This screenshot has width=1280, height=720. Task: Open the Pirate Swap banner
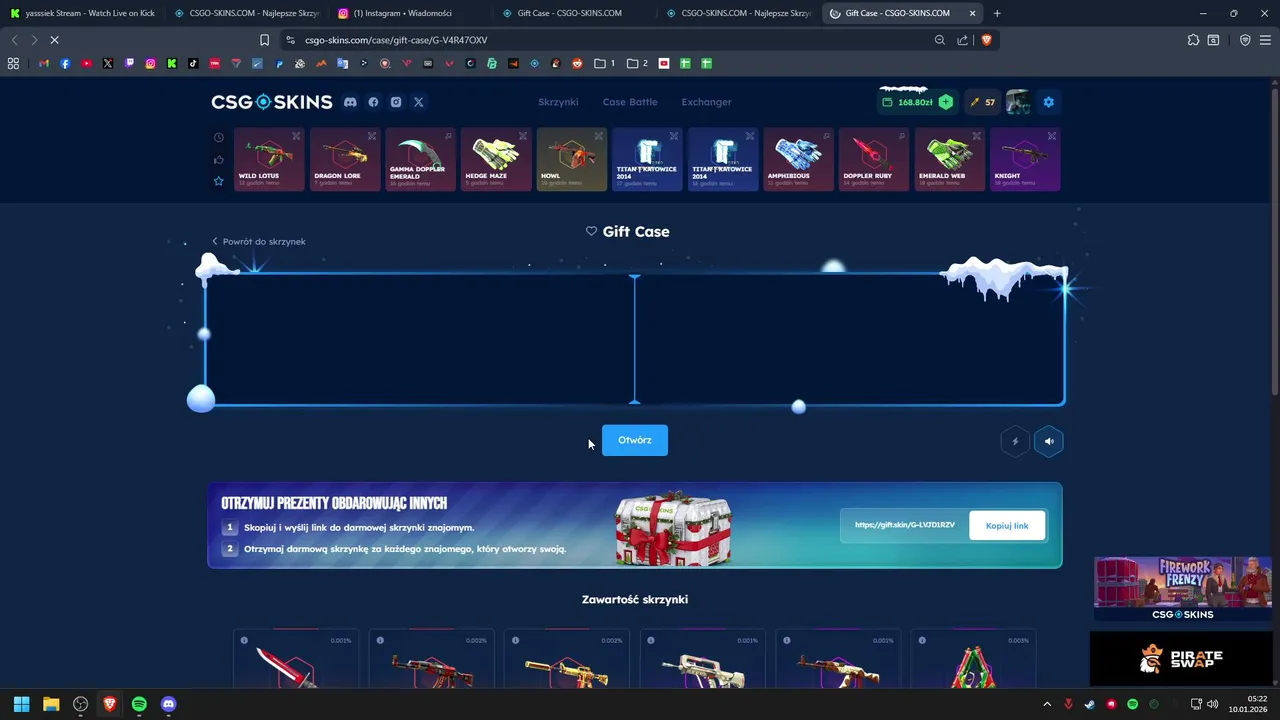(x=1183, y=659)
